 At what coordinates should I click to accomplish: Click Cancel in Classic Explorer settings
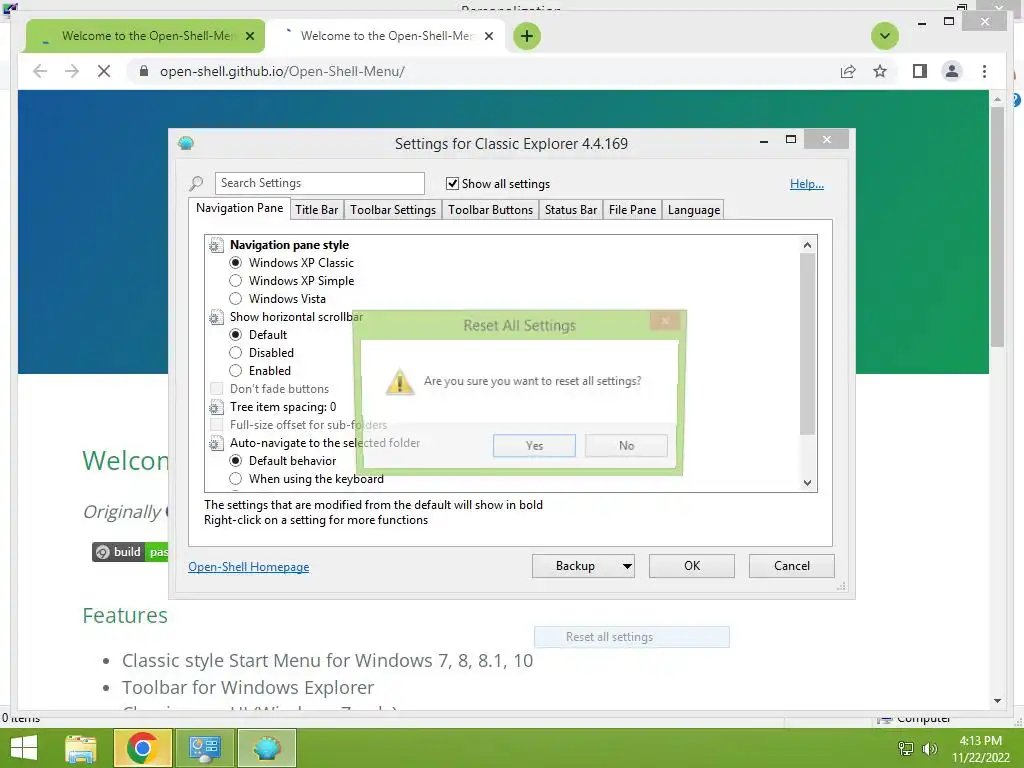[x=792, y=566]
